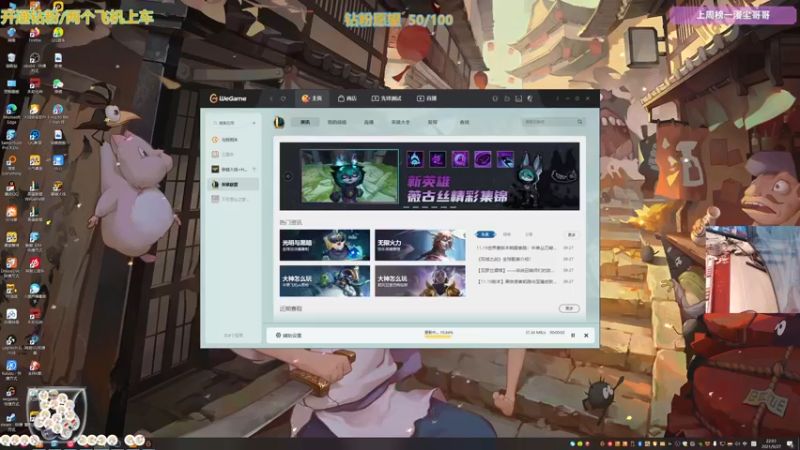This screenshot has height=450, width=800.
Task: Switch to the 资讯 news sub-tab
Action: 305,122
